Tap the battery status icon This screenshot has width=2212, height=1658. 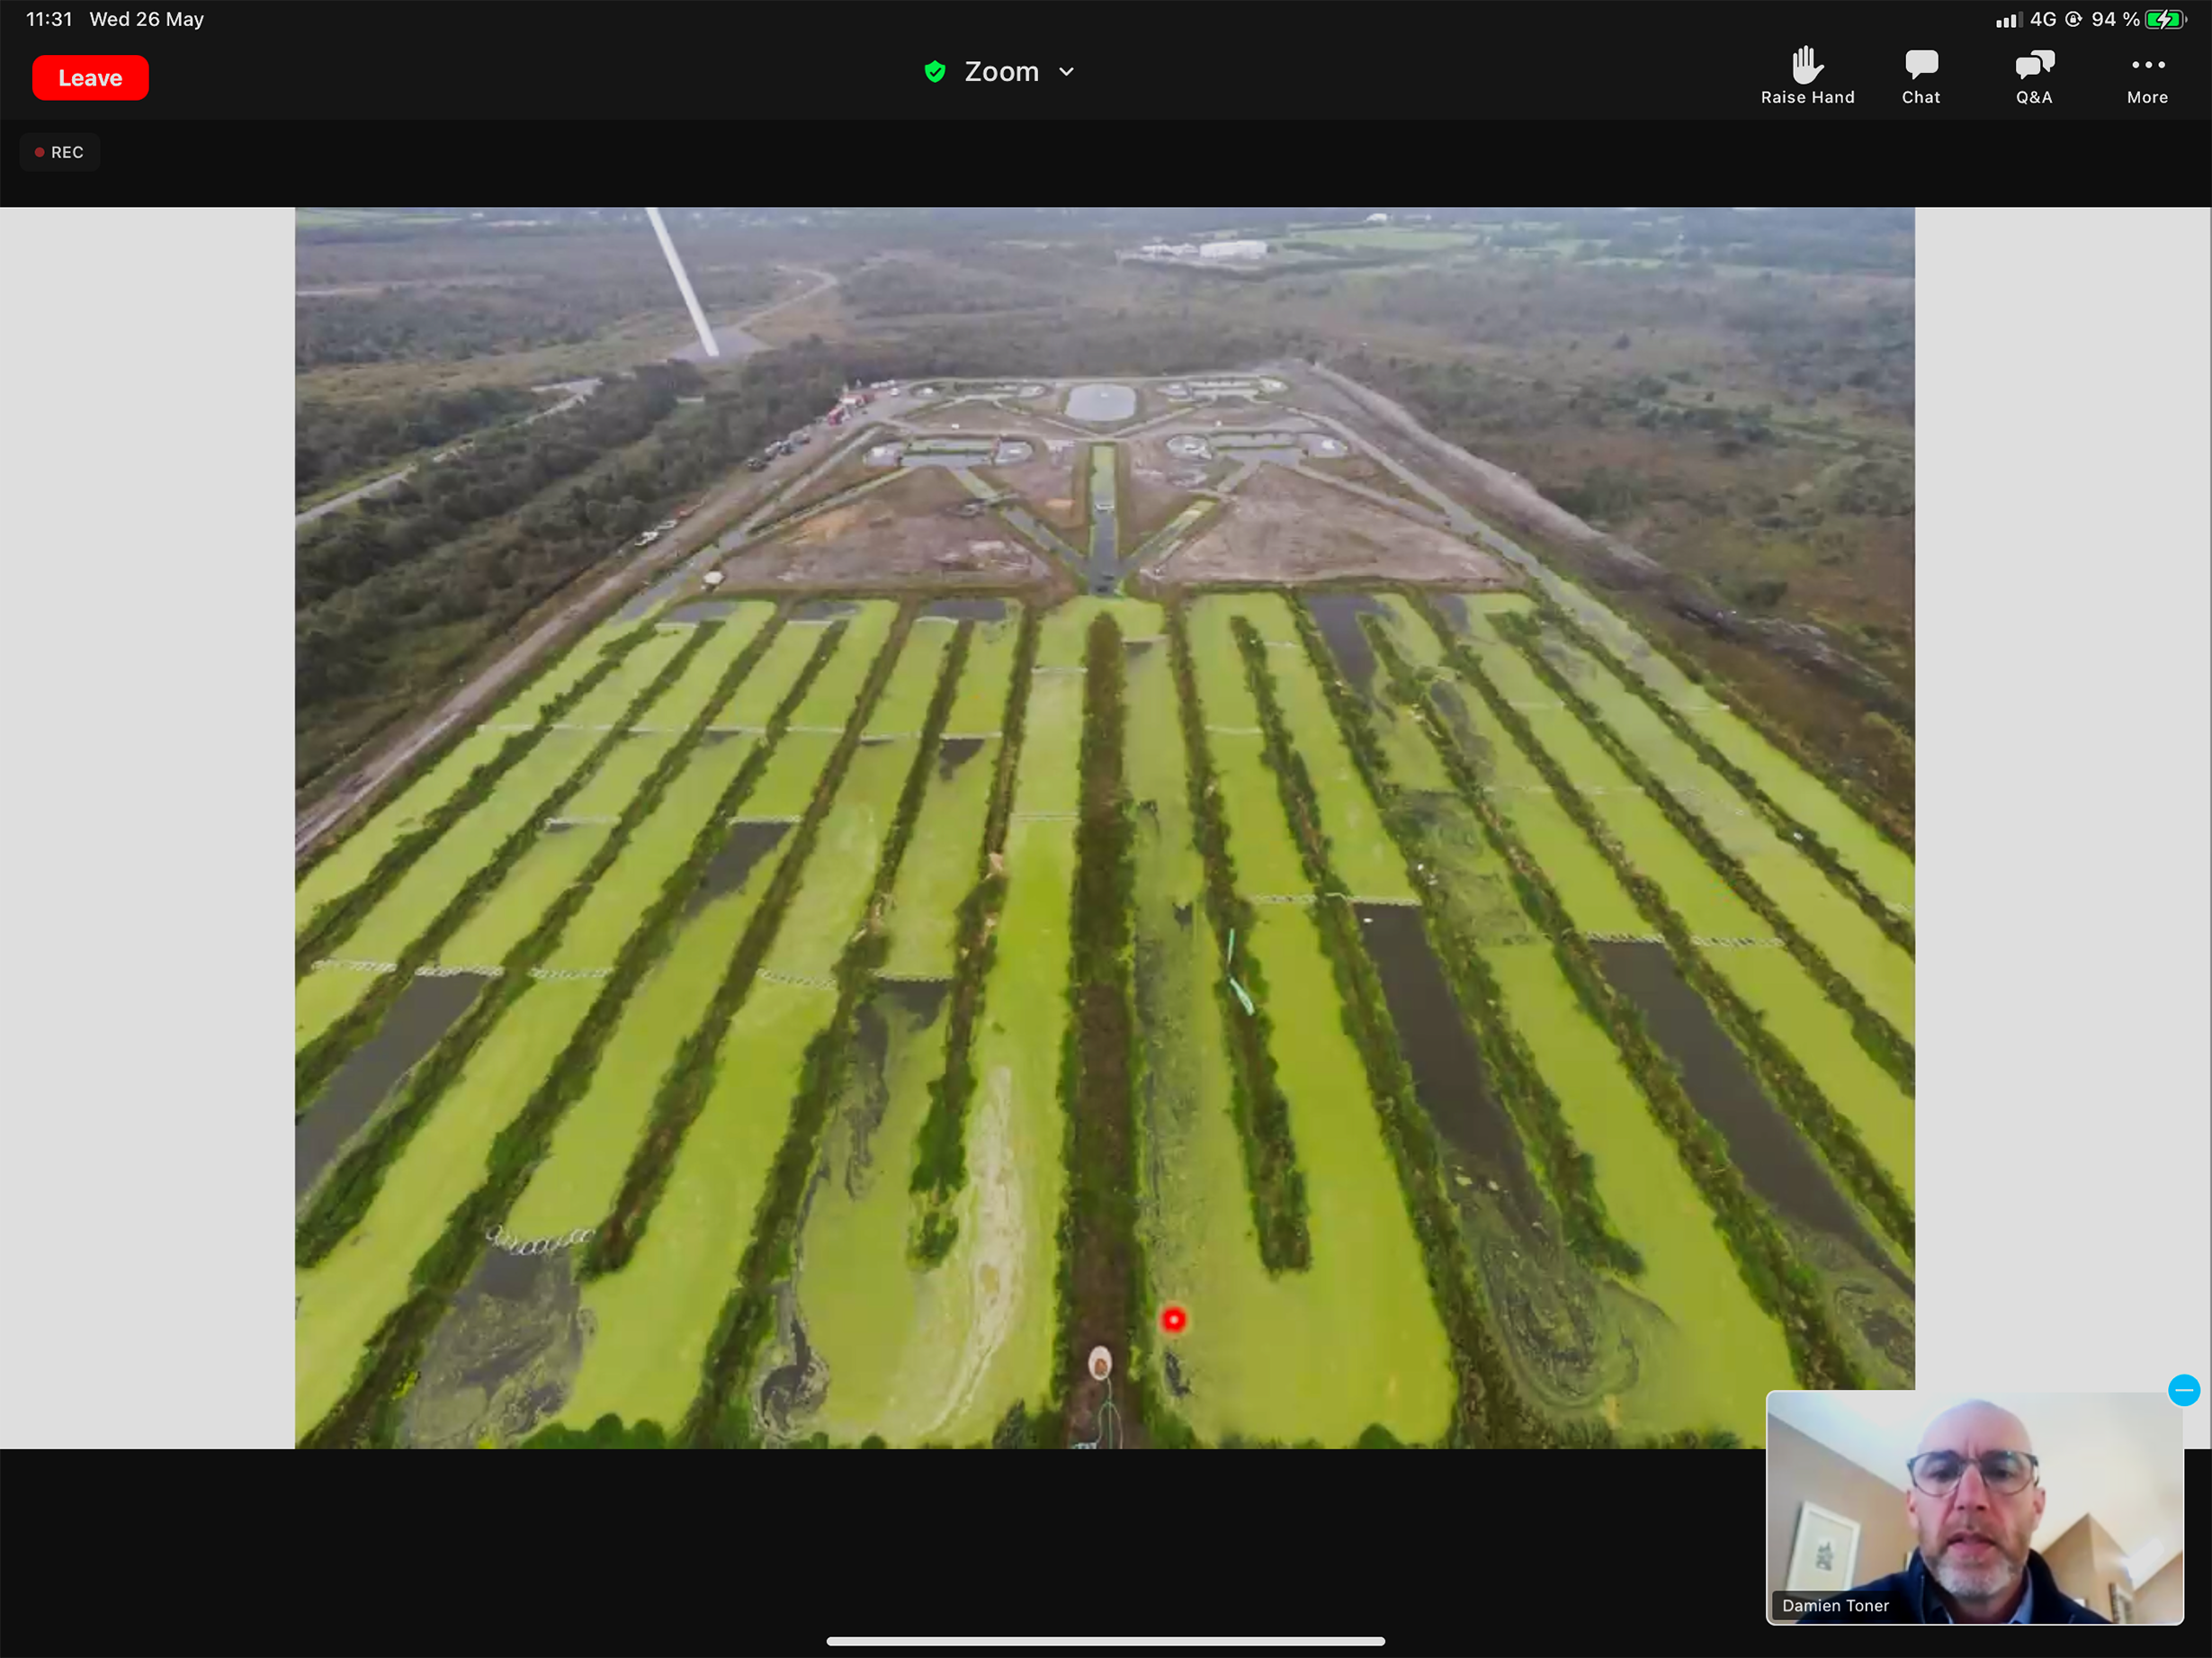pos(2166,20)
